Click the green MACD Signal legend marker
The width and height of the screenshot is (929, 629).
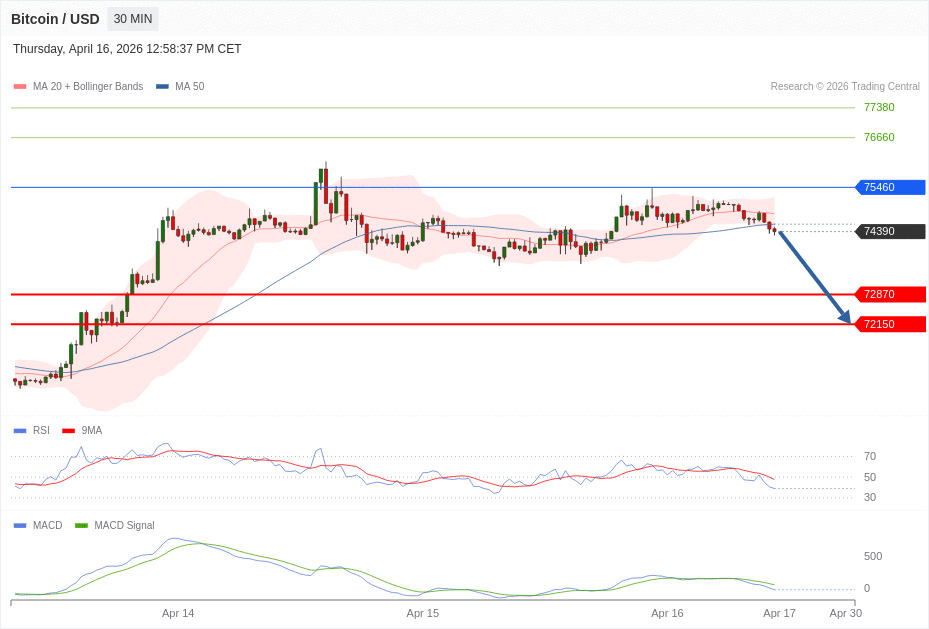[81, 525]
